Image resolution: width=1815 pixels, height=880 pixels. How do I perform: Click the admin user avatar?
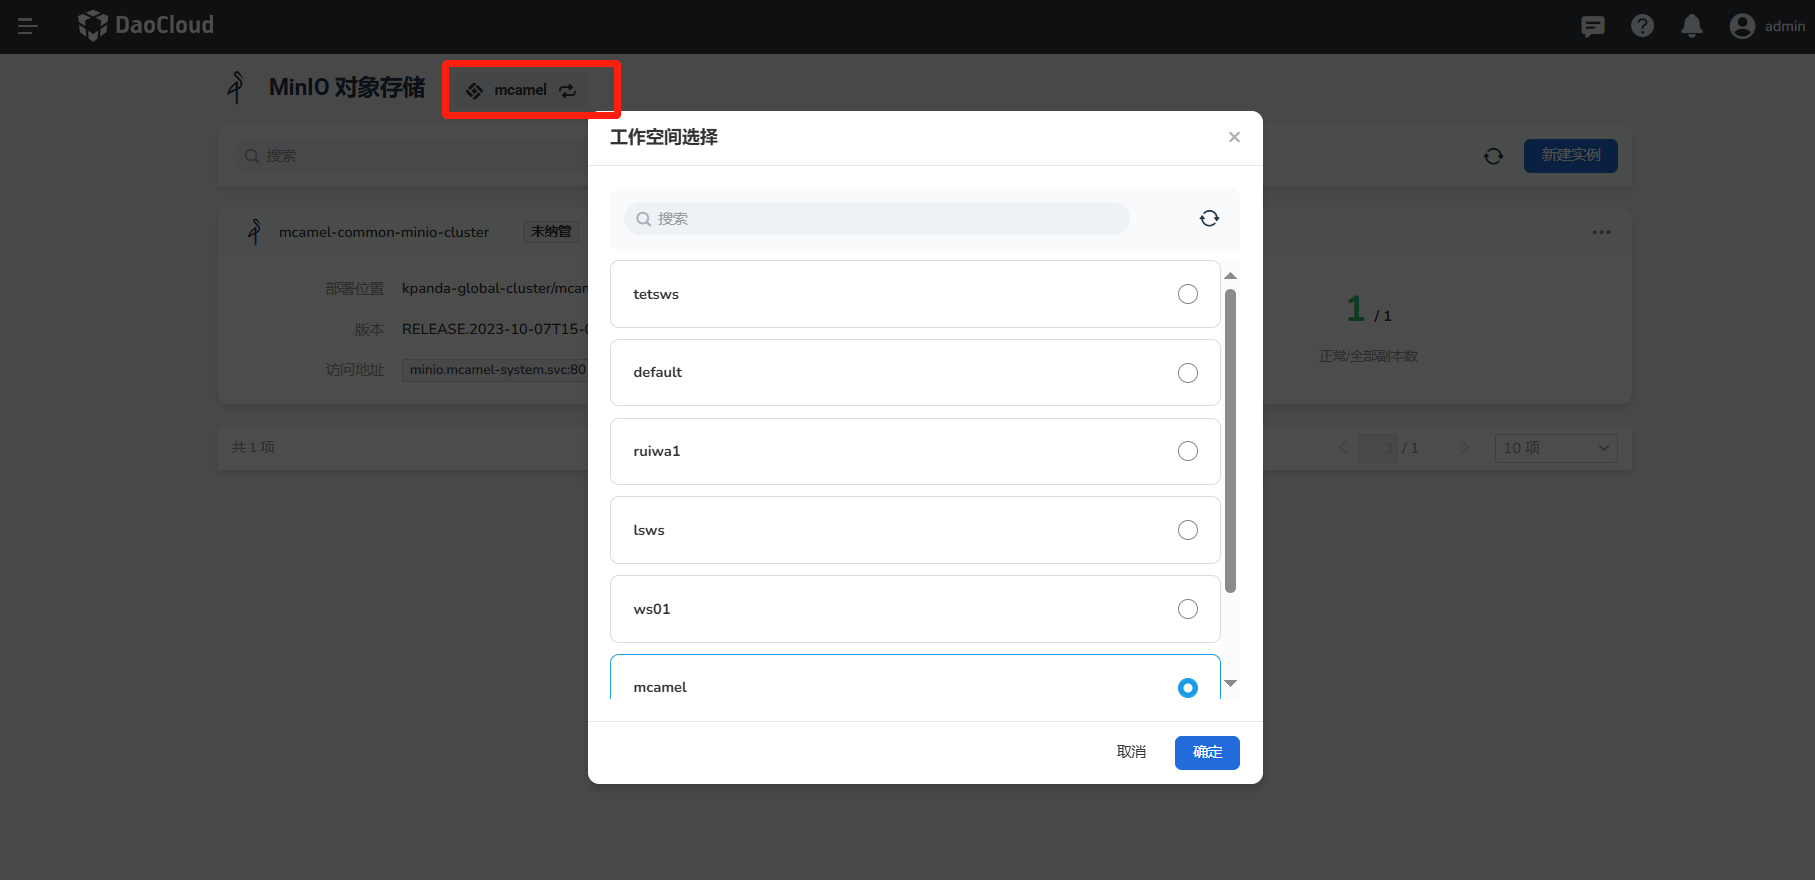(x=1742, y=26)
